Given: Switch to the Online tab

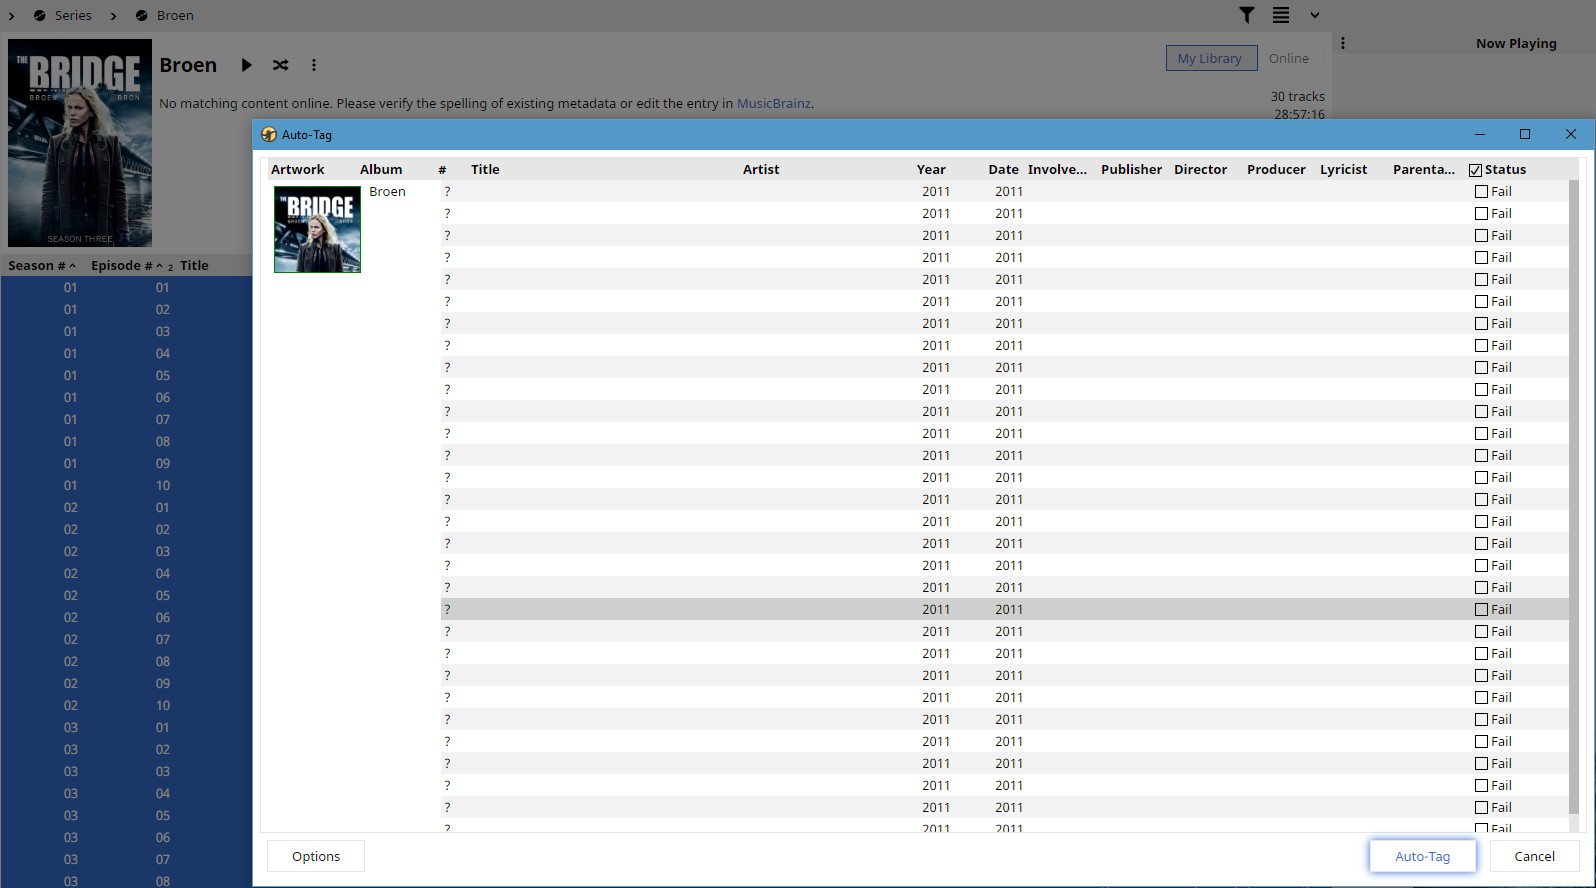Looking at the screenshot, I should 1288,59.
